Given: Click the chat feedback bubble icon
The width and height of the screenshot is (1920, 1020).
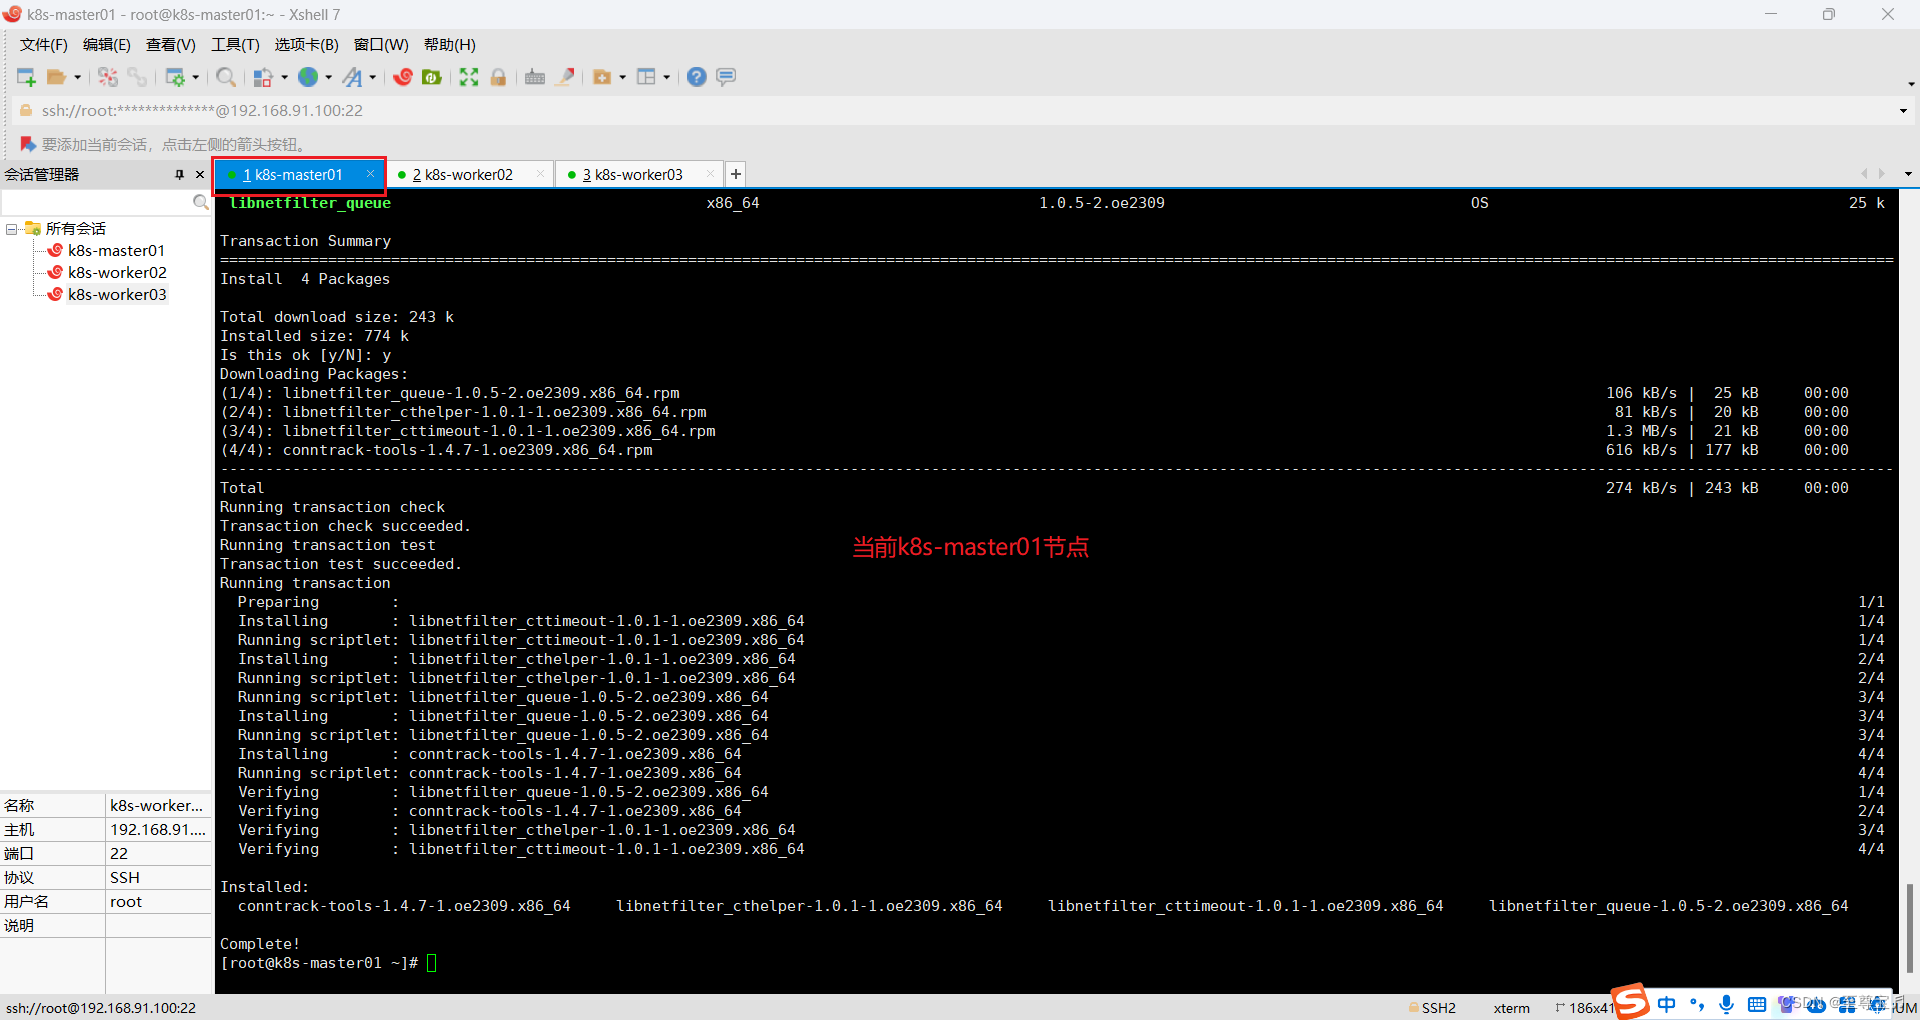Looking at the screenshot, I should click(727, 77).
